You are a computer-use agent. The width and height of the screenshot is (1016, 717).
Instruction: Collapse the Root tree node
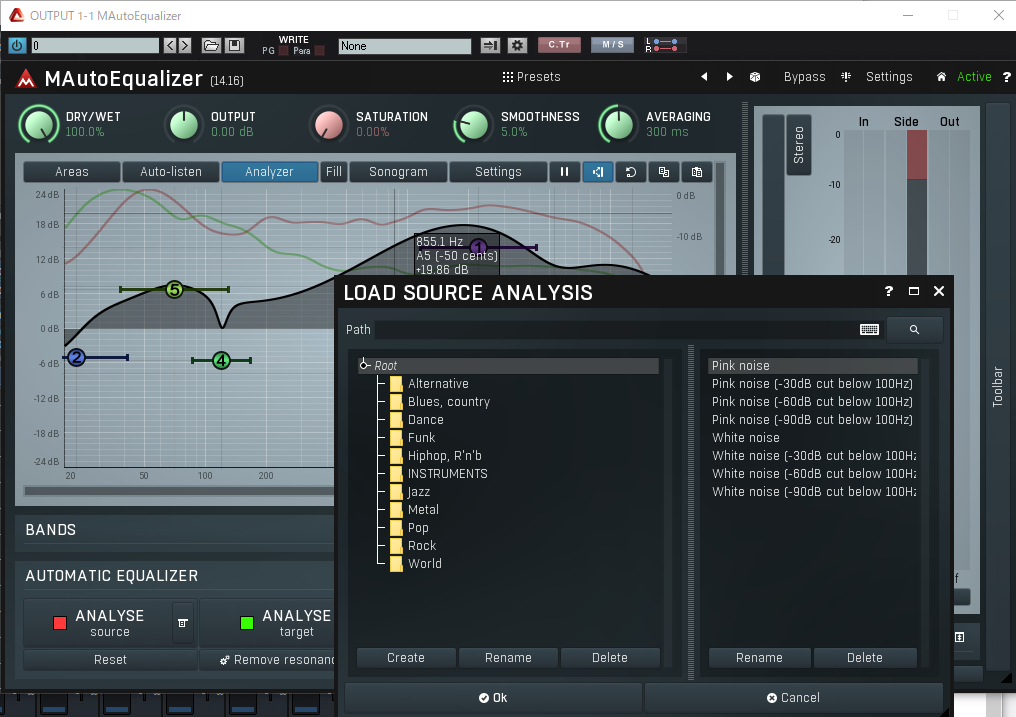(365, 365)
